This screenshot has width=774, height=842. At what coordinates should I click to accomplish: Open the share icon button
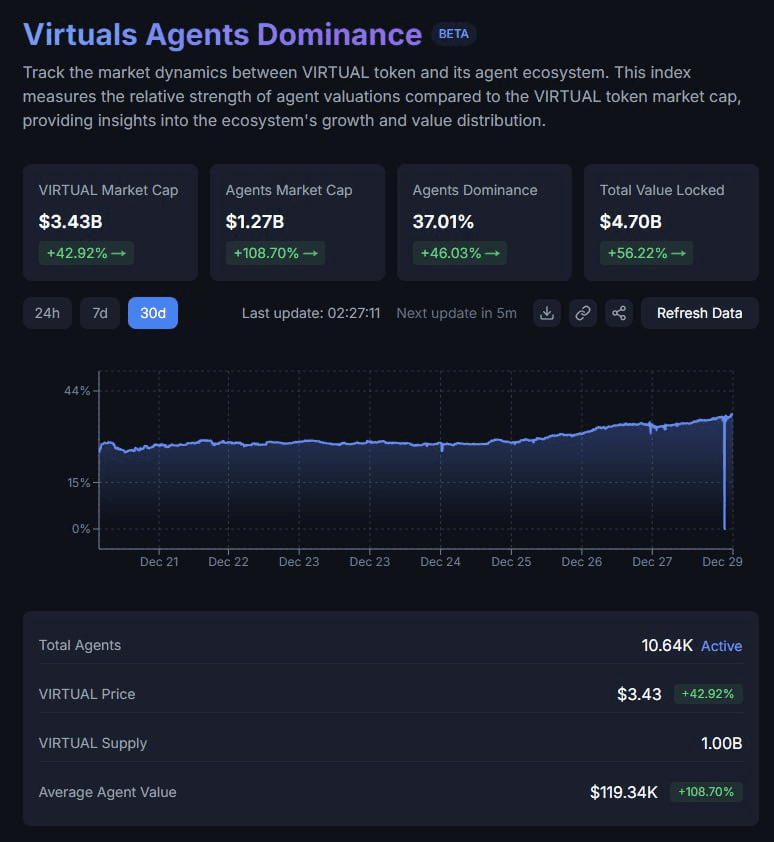619,313
